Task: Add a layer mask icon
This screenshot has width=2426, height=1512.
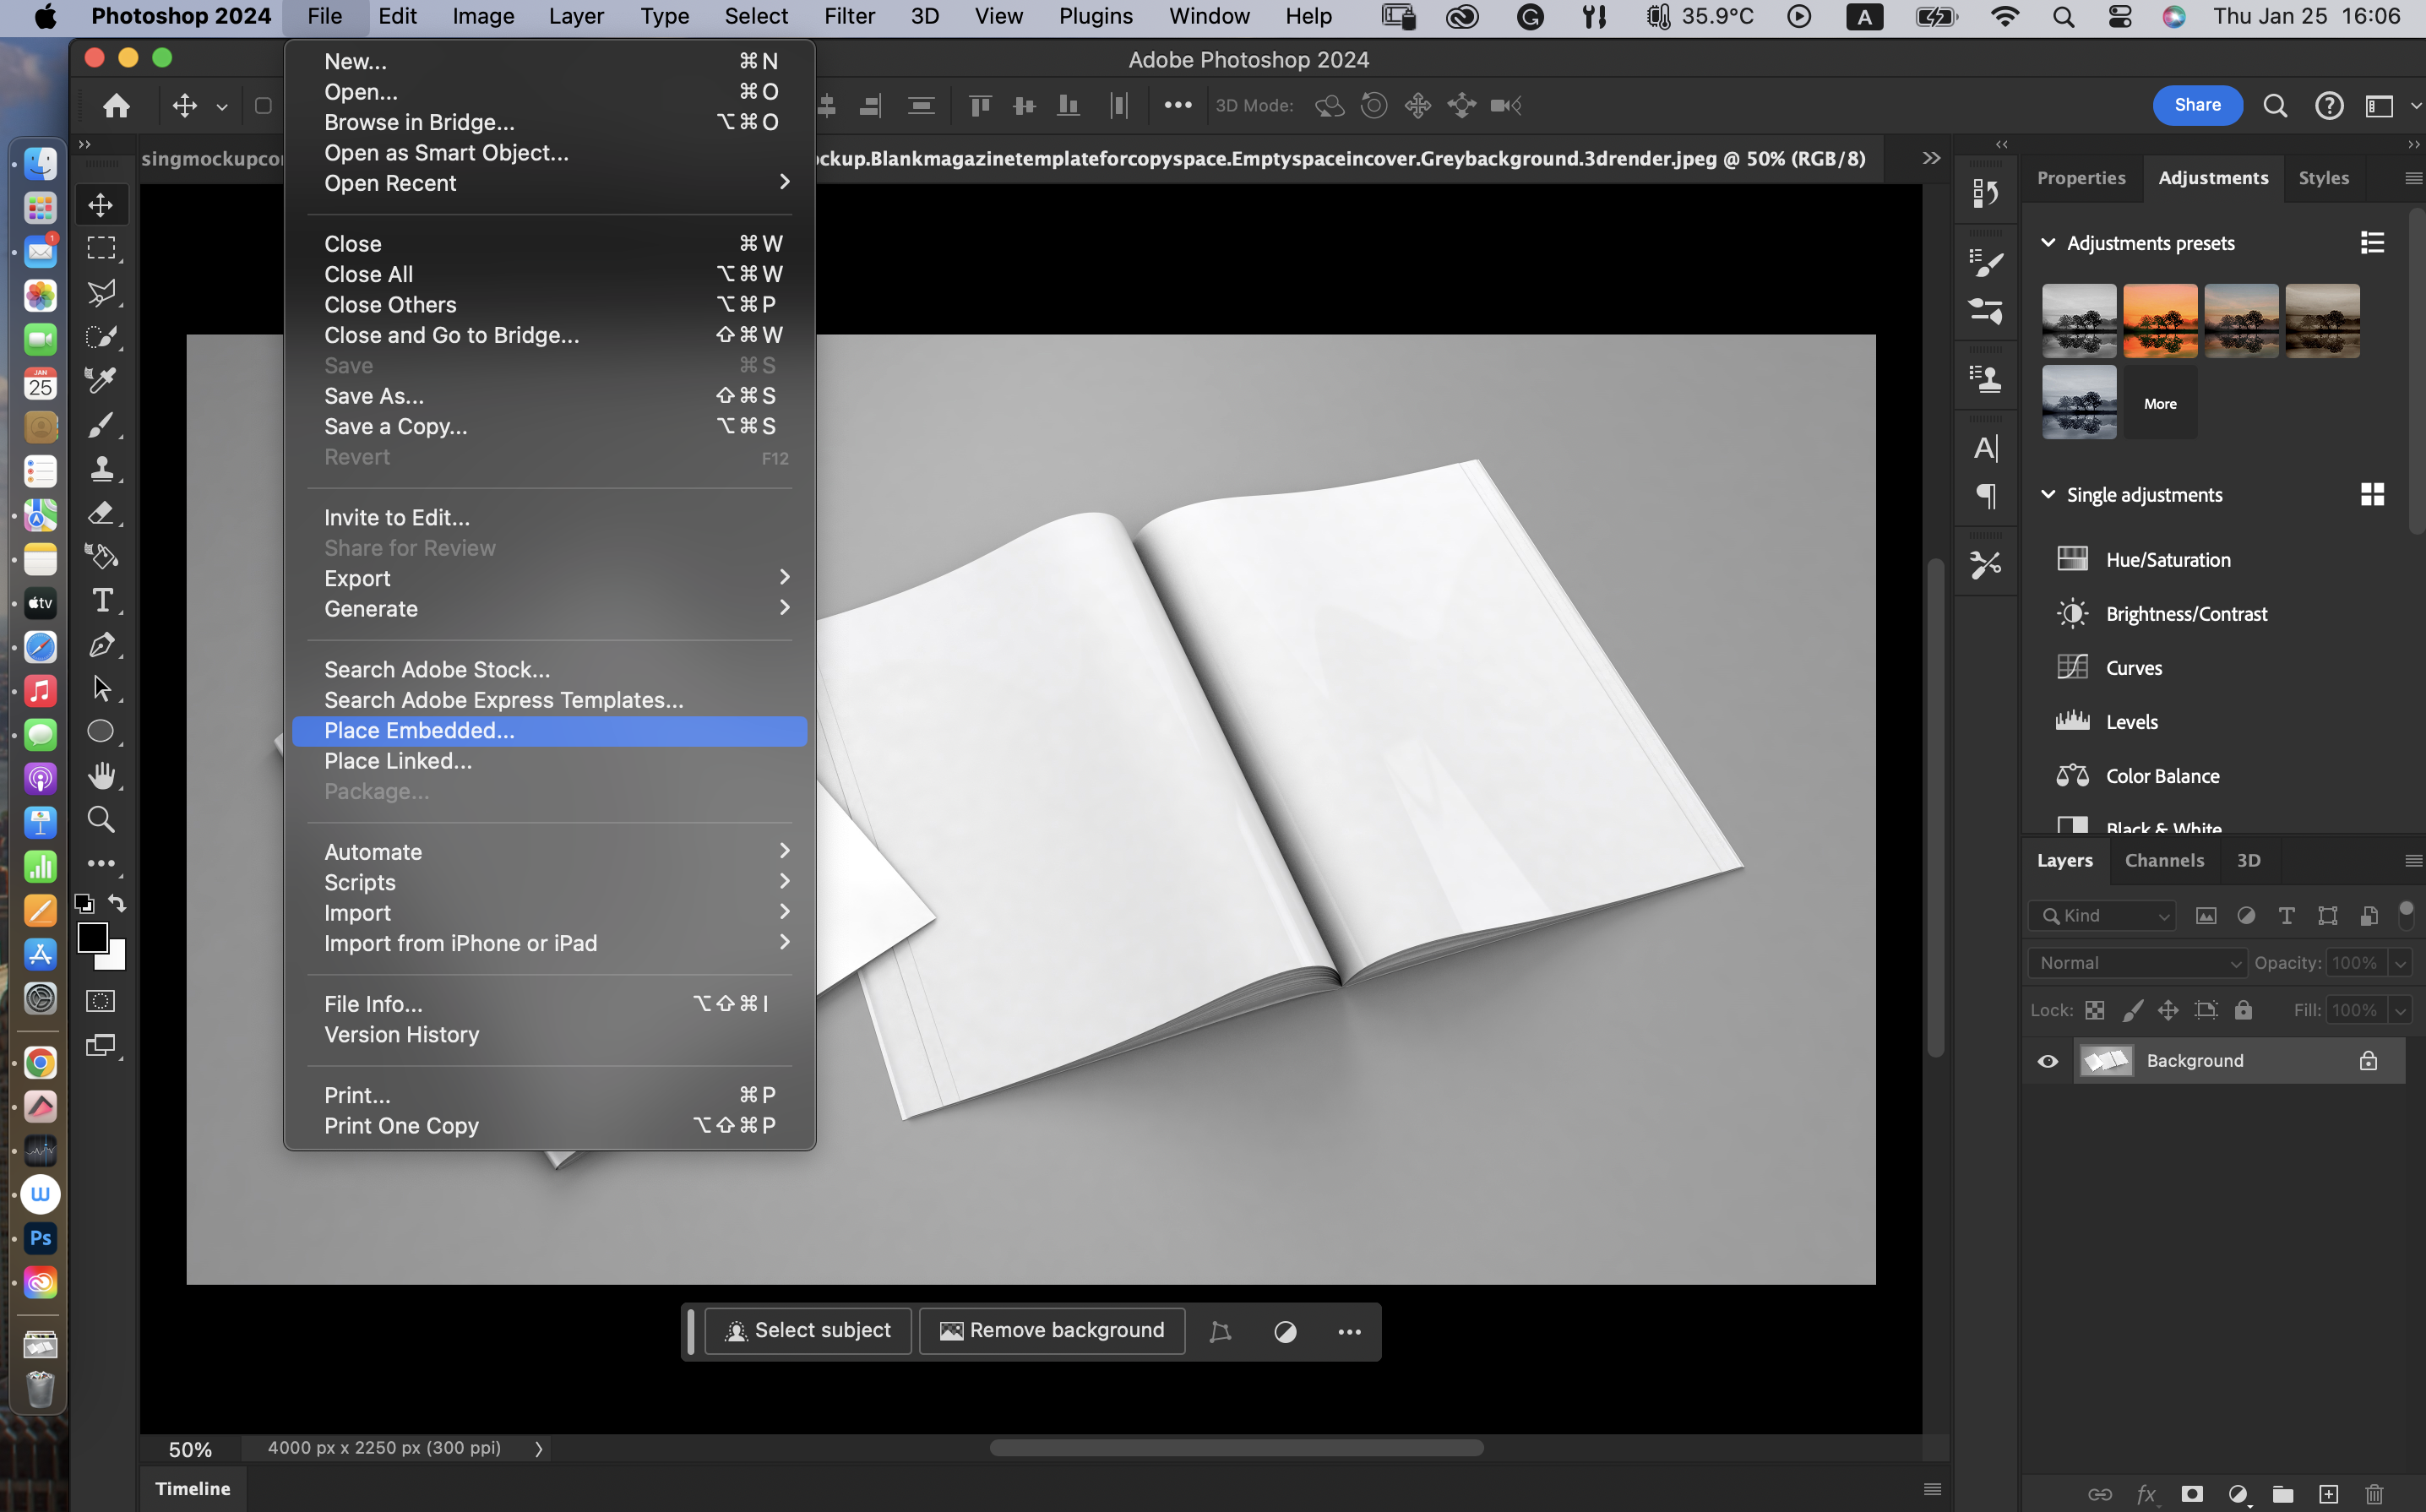Action: coord(2191,1493)
